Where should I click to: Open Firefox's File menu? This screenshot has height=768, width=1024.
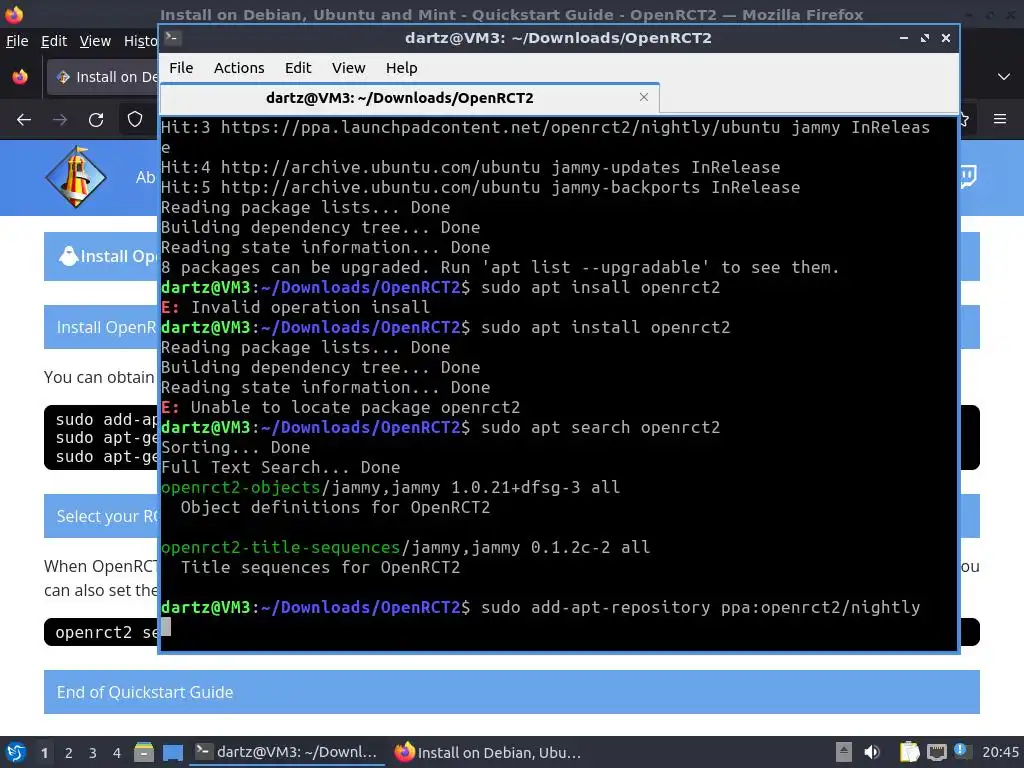17,41
